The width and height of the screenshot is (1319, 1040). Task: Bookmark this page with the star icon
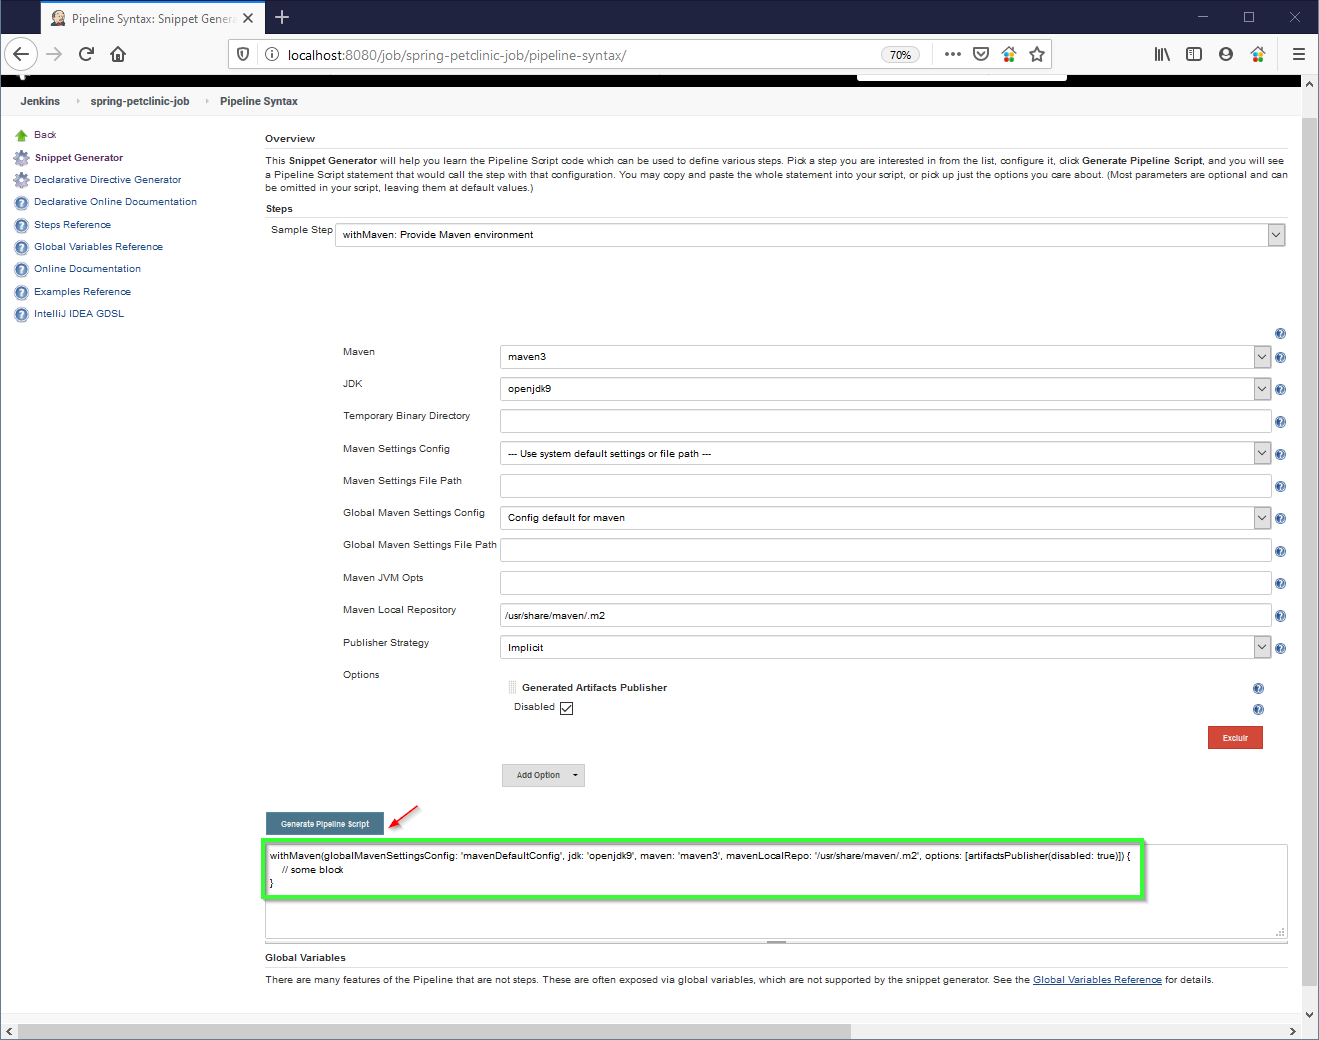click(1037, 54)
